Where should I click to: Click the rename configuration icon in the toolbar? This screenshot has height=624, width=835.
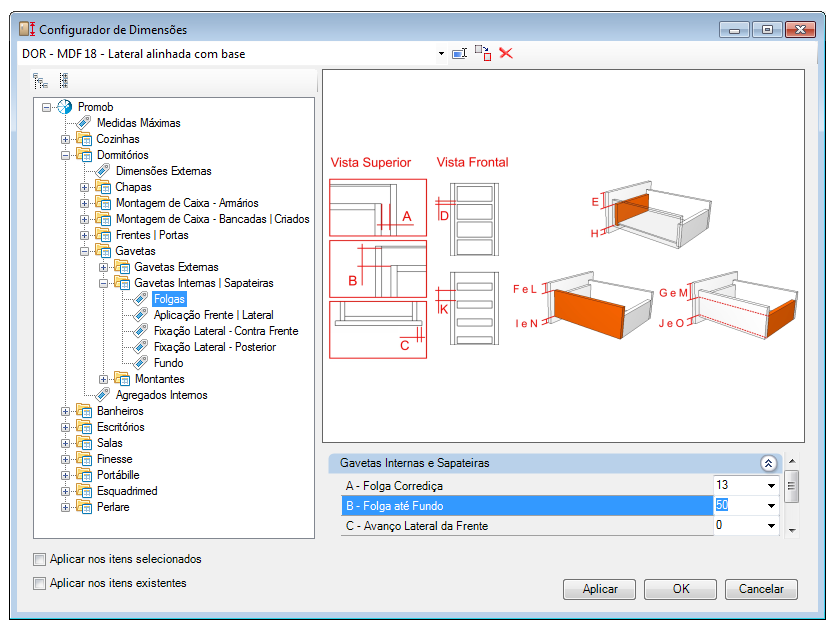pos(459,53)
